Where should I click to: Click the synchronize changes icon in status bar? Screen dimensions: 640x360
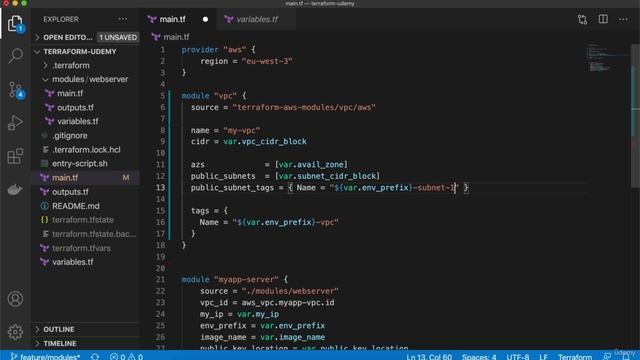[95, 356]
